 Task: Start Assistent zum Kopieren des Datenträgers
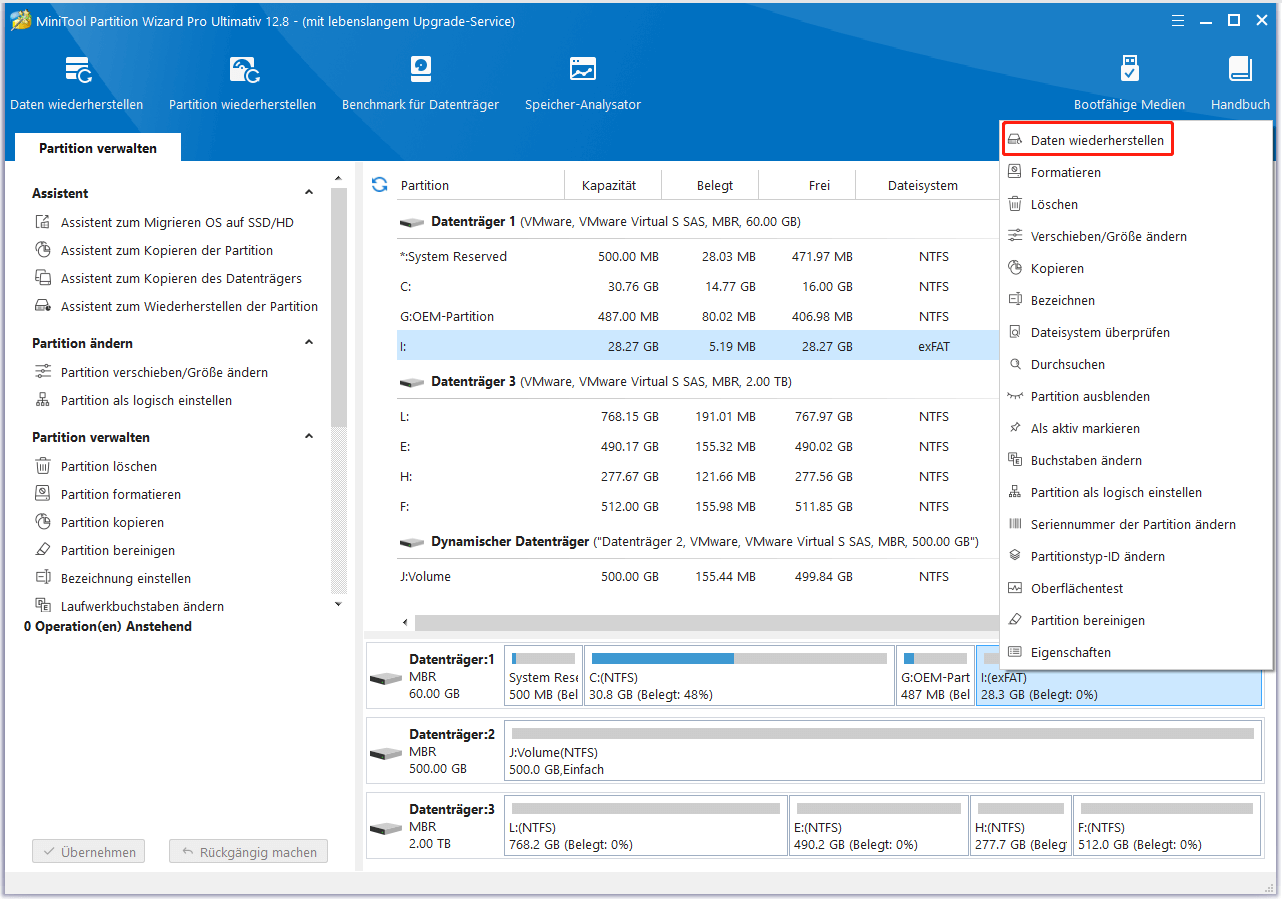coord(181,278)
